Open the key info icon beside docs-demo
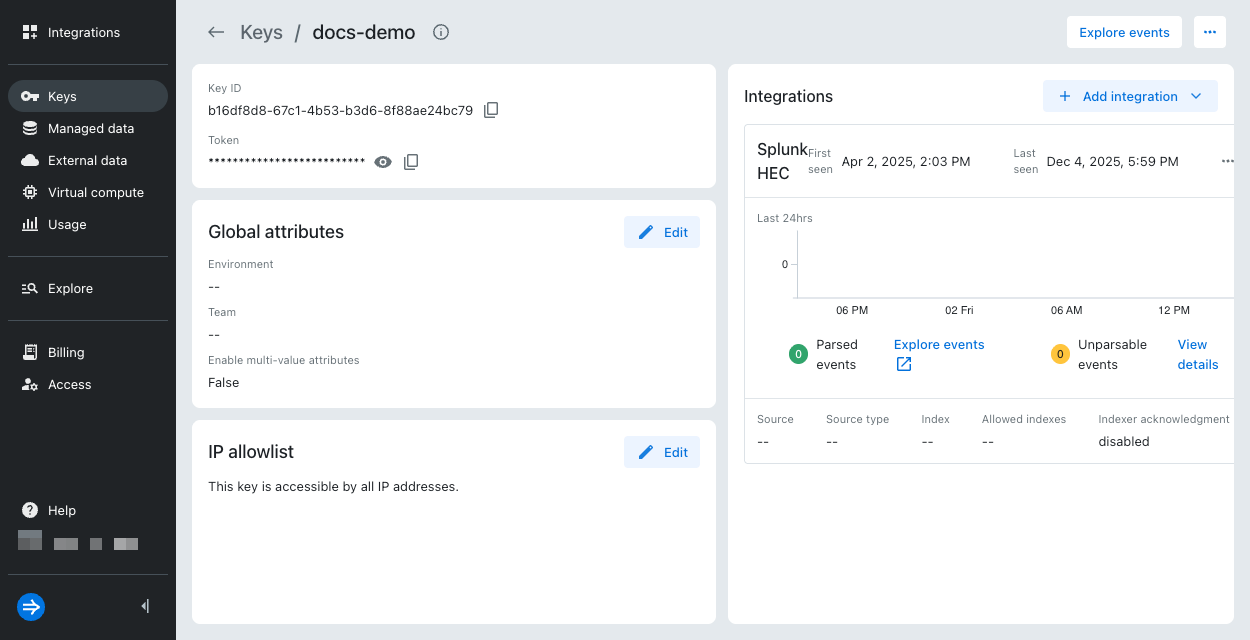Image resolution: width=1250 pixels, height=640 pixels. (441, 32)
